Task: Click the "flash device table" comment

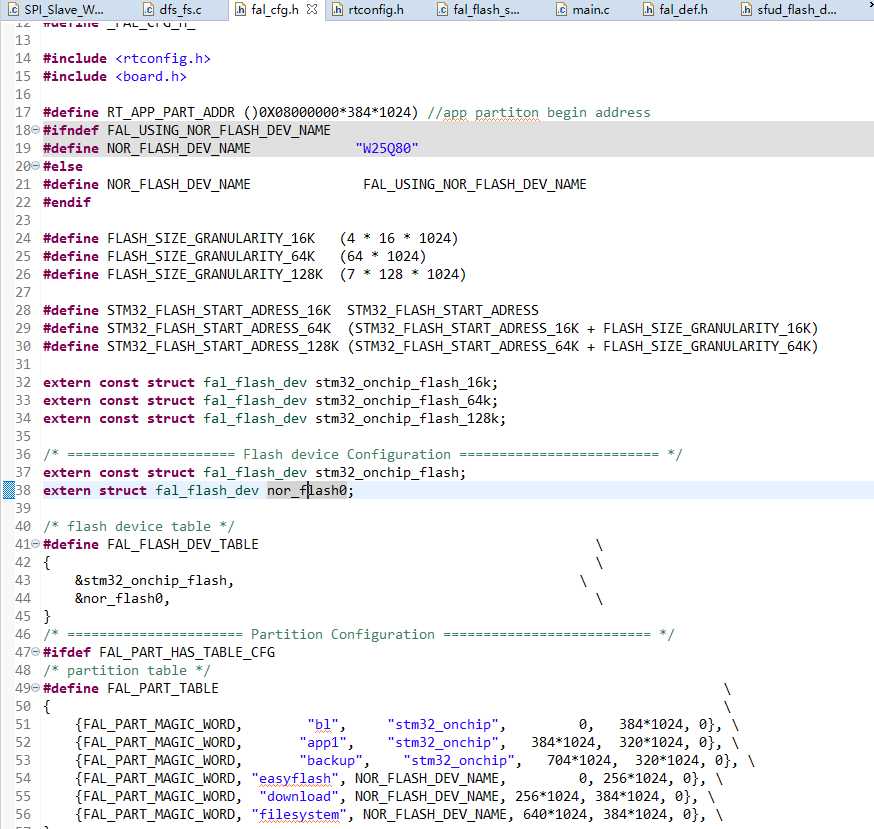Action: click(x=139, y=526)
